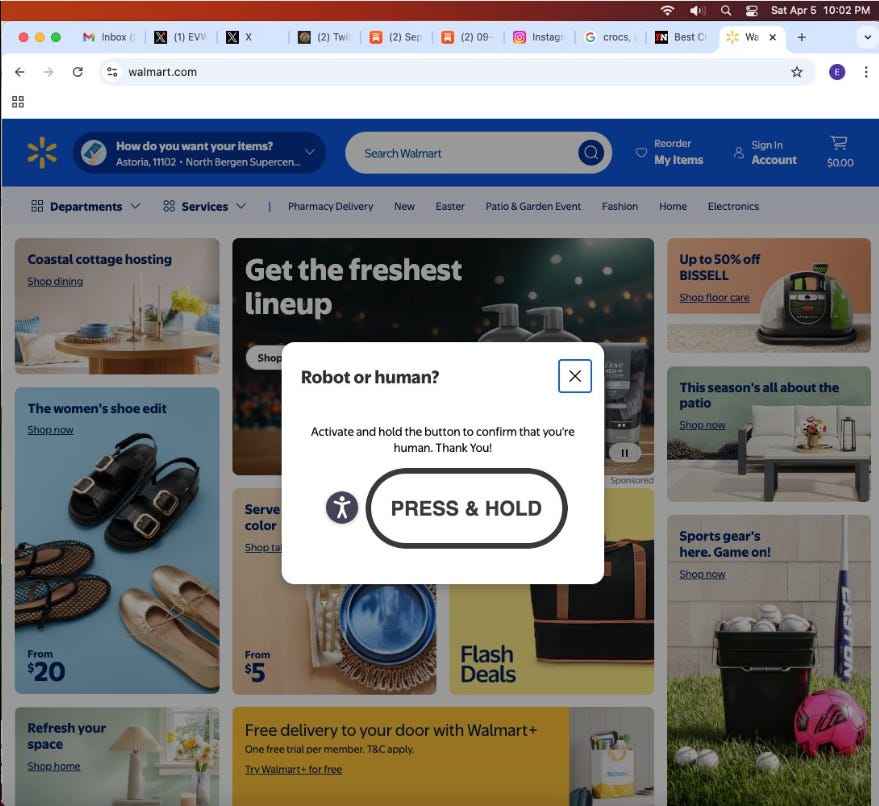Click the accessibility icon in the Robot or human dialog

pyautogui.click(x=342, y=508)
